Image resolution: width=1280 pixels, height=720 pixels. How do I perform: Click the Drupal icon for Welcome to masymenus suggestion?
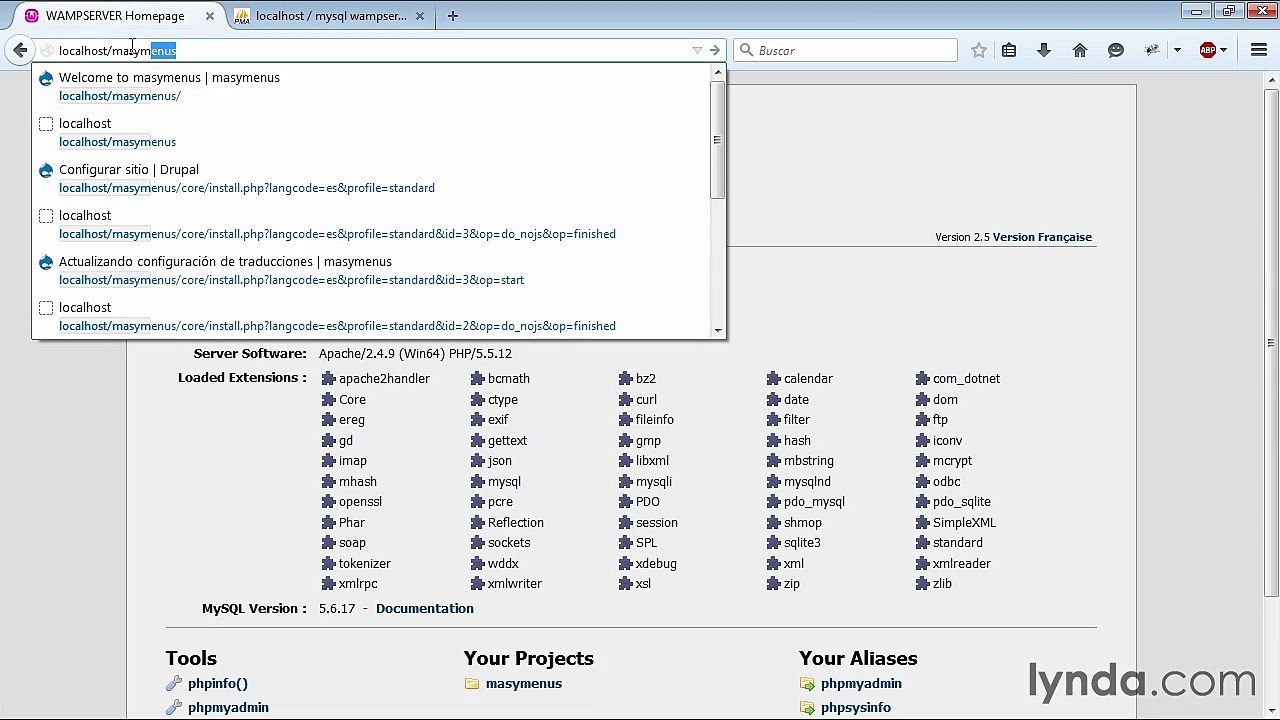tap(46, 78)
